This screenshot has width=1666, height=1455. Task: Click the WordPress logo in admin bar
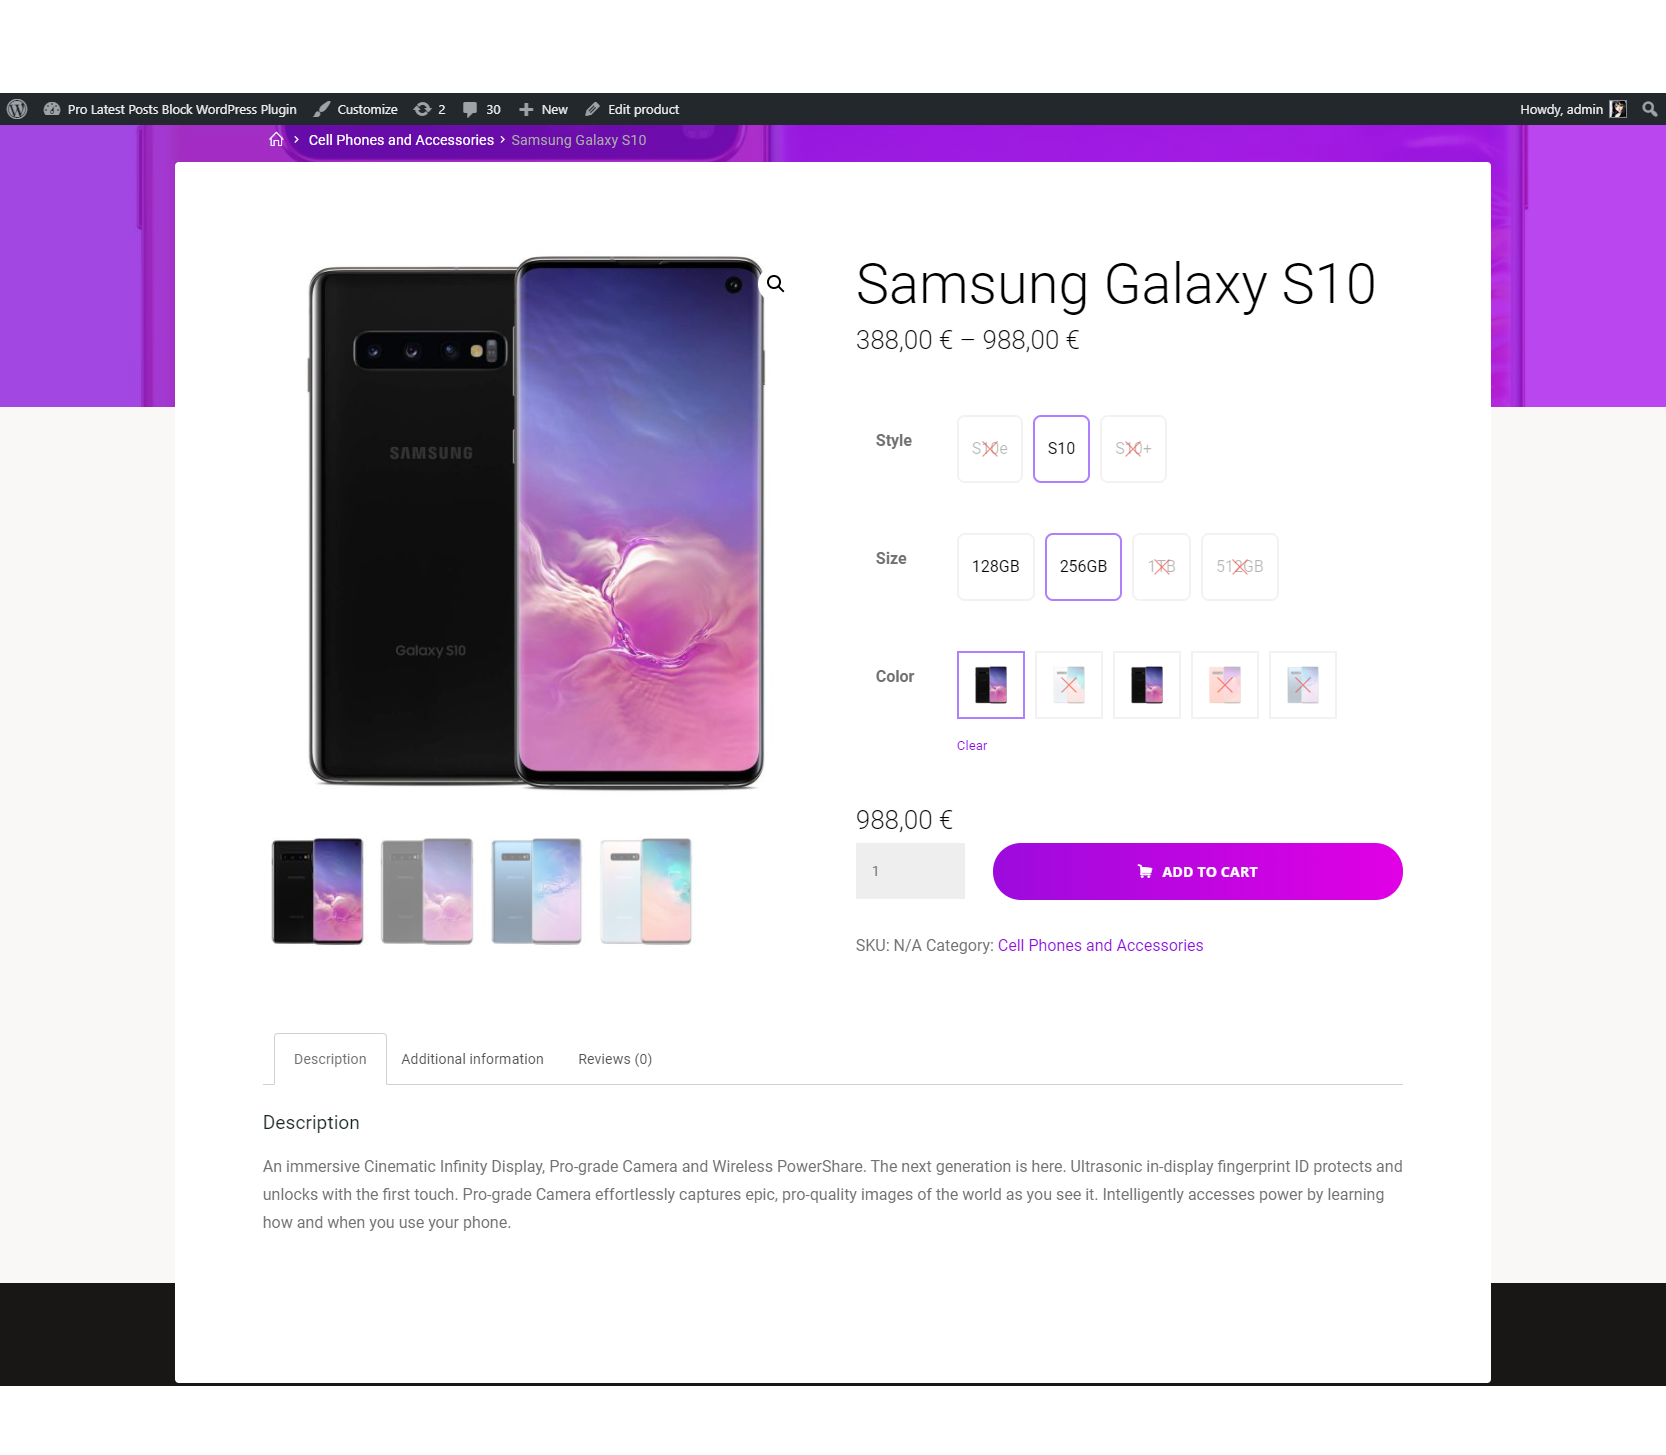pyautogui.click(x=17, y=109)
